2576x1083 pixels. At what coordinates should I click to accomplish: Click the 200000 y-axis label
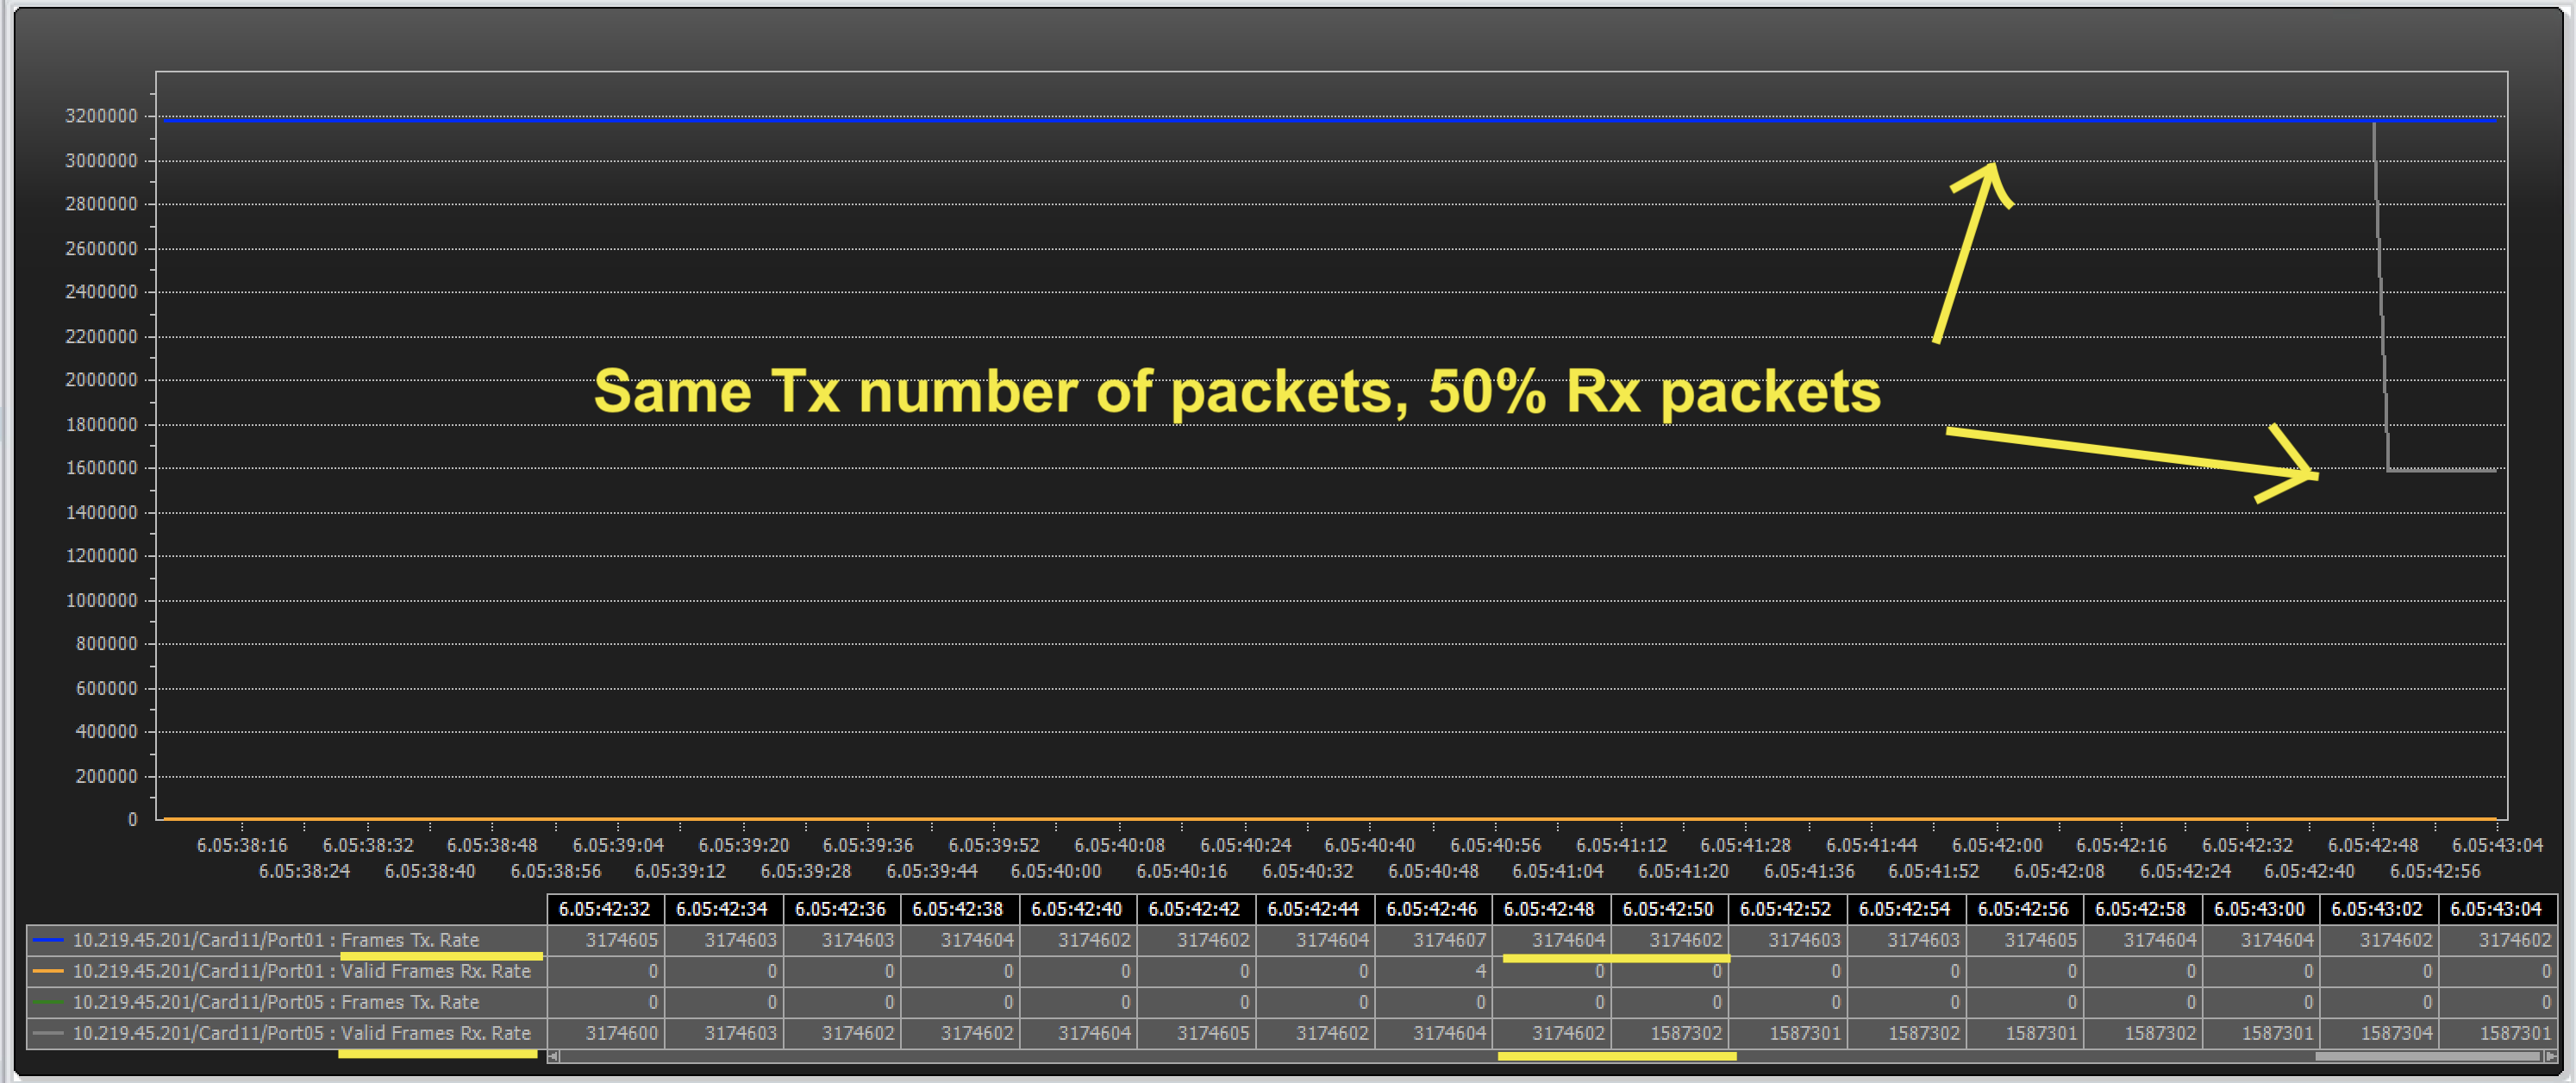(x=106, y=776)
